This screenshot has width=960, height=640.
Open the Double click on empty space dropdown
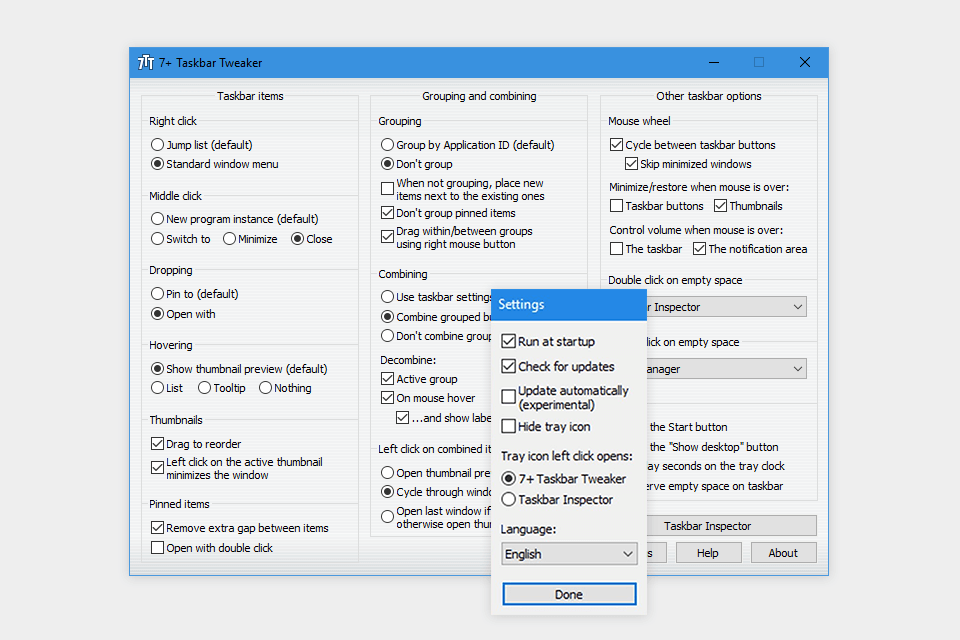coord(726,307)
